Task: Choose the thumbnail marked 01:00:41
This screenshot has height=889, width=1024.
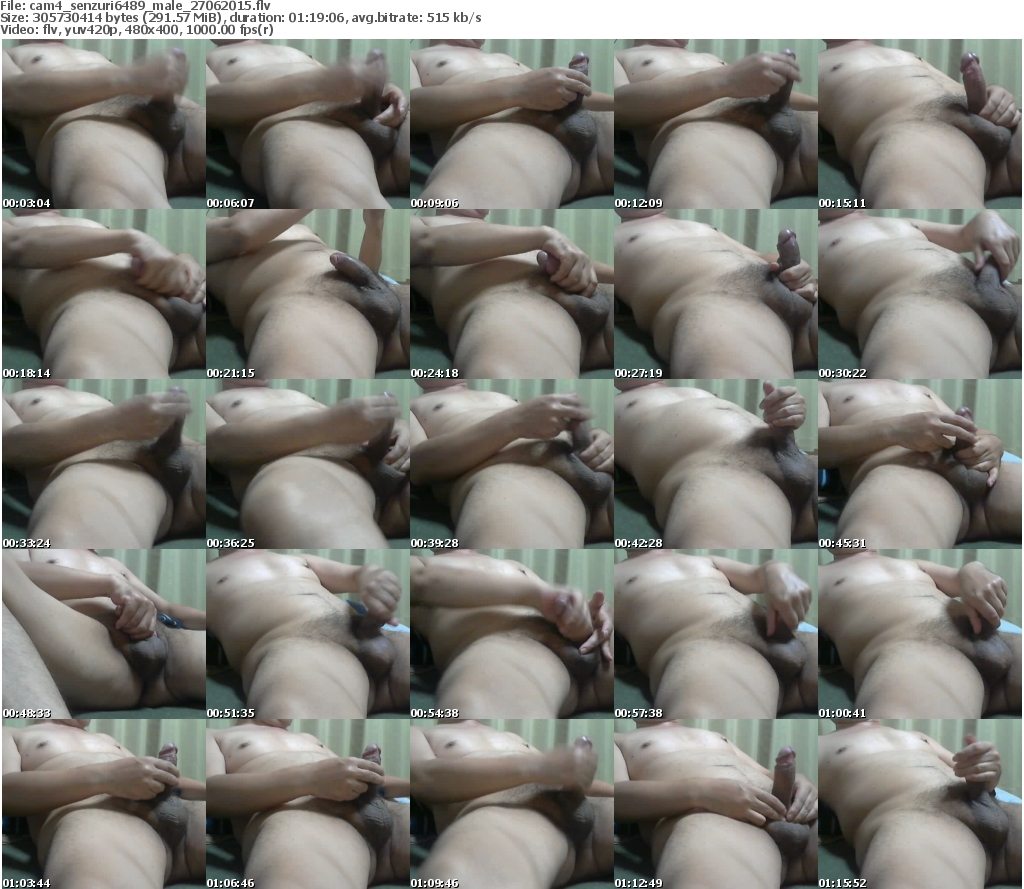Action: click(920, 634)
